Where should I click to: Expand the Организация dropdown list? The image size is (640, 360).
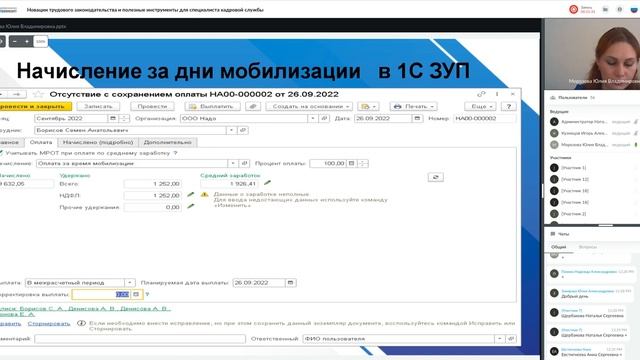click(313, 118)
